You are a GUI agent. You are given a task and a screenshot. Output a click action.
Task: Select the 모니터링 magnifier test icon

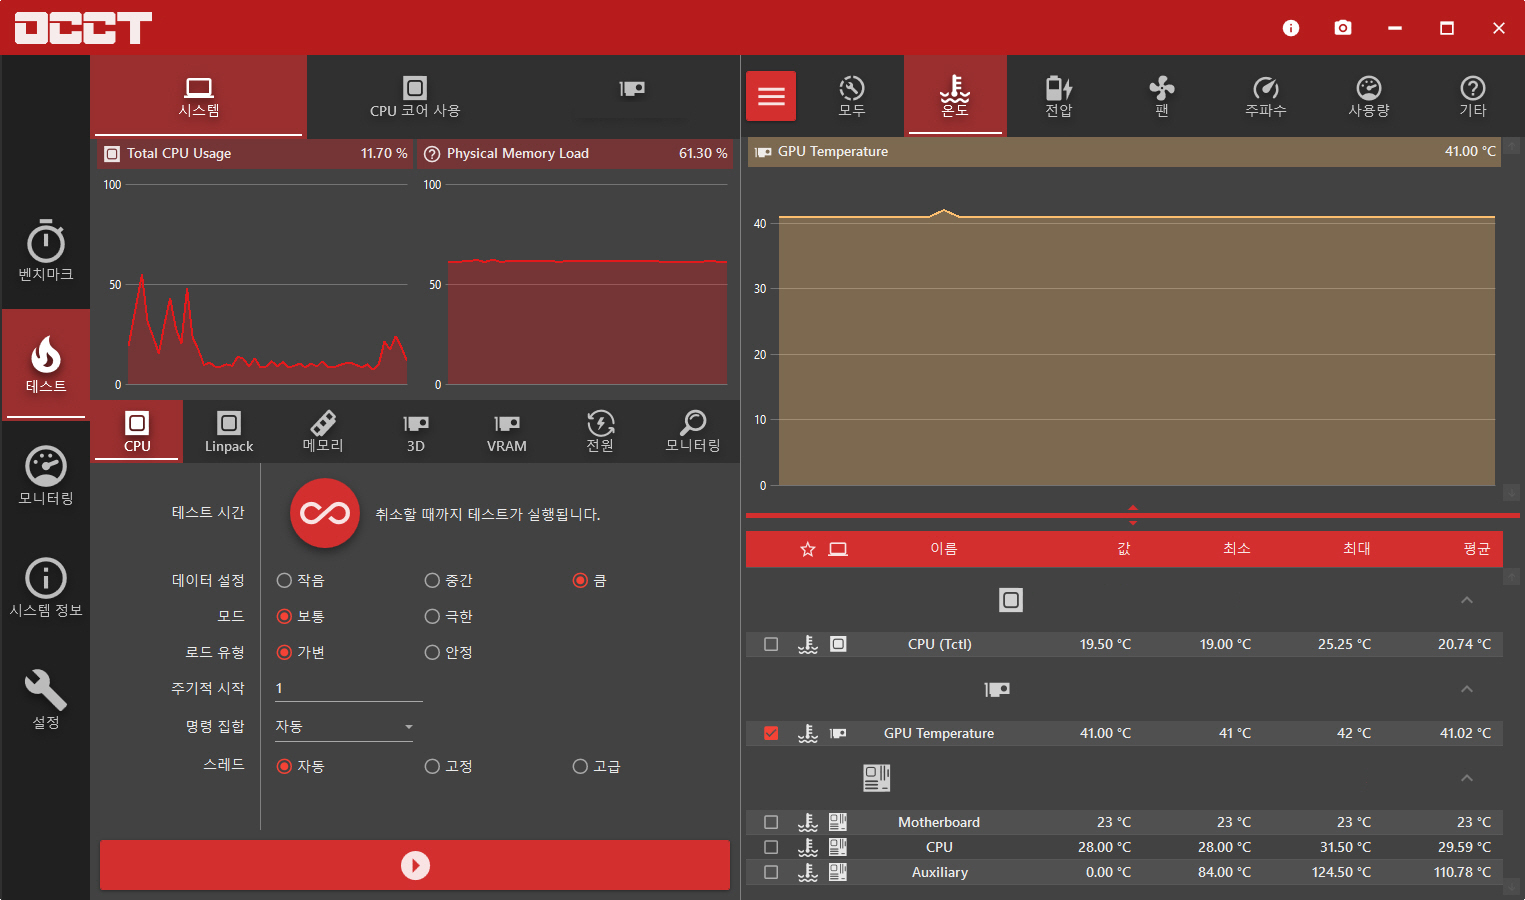coord(693,432)
